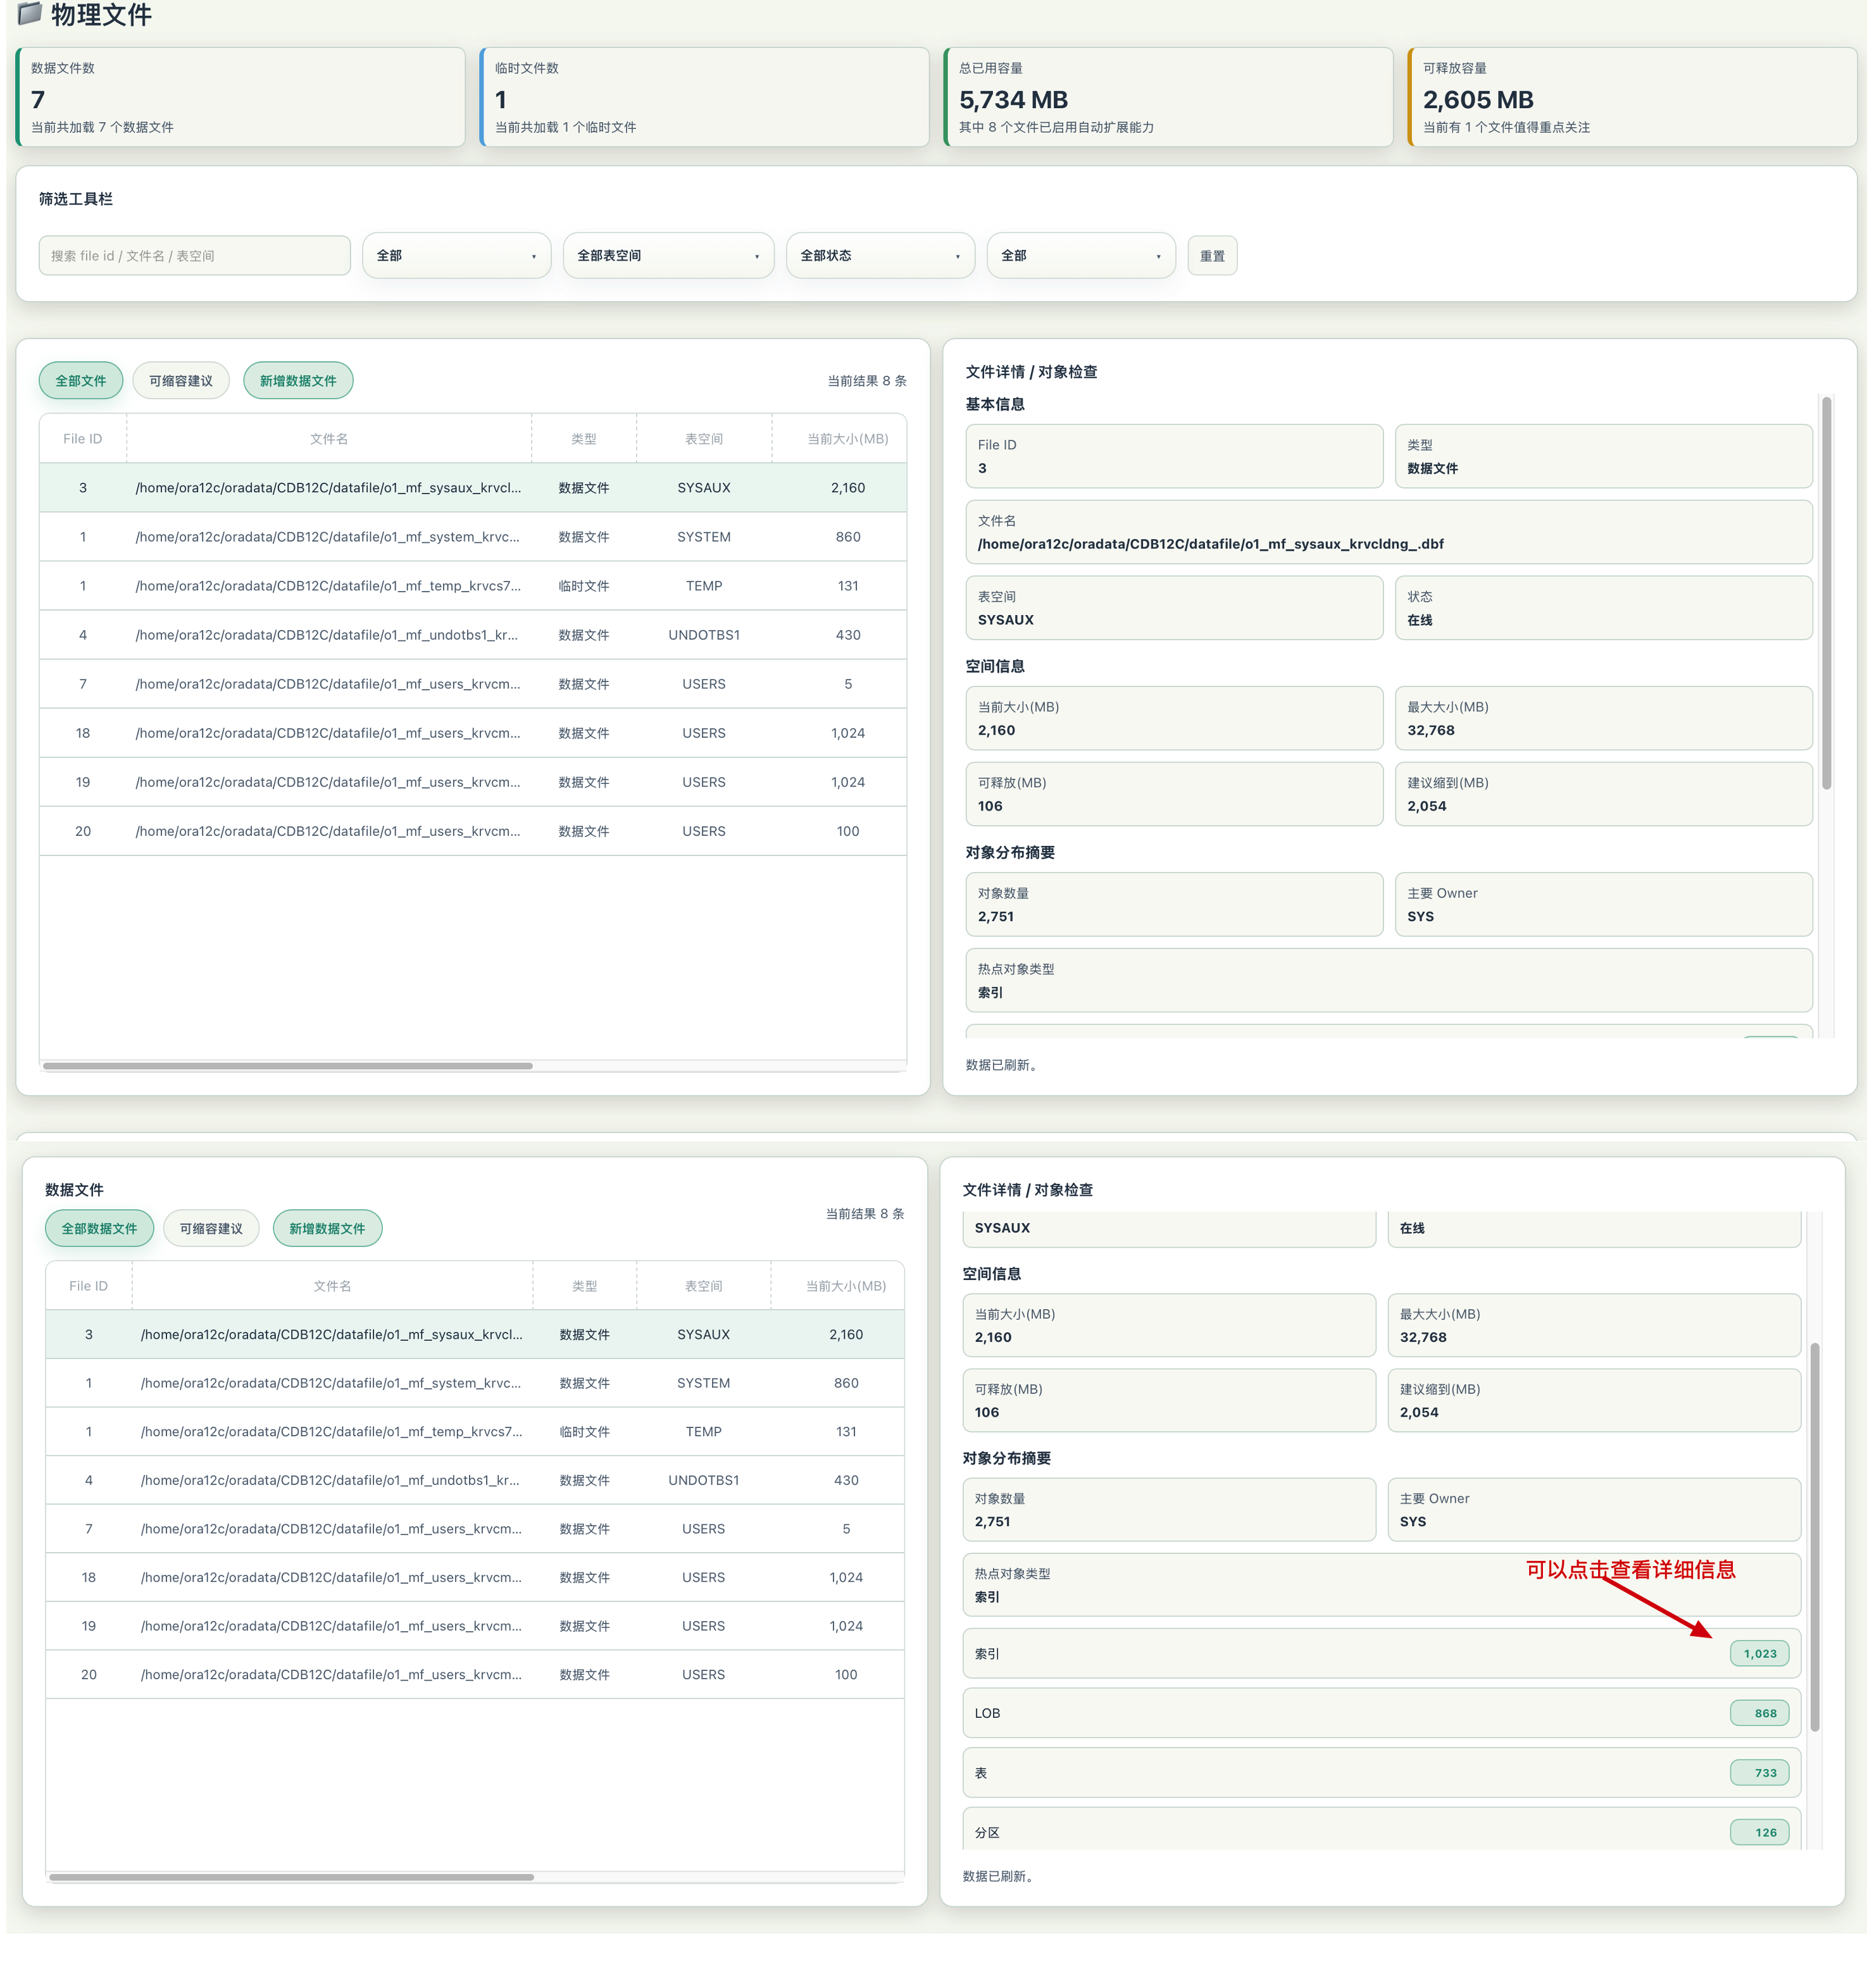Open the 全部状态 dropdown
Screen dimensions: 1867x1988
pyautogui.click(x=880, y=256)
